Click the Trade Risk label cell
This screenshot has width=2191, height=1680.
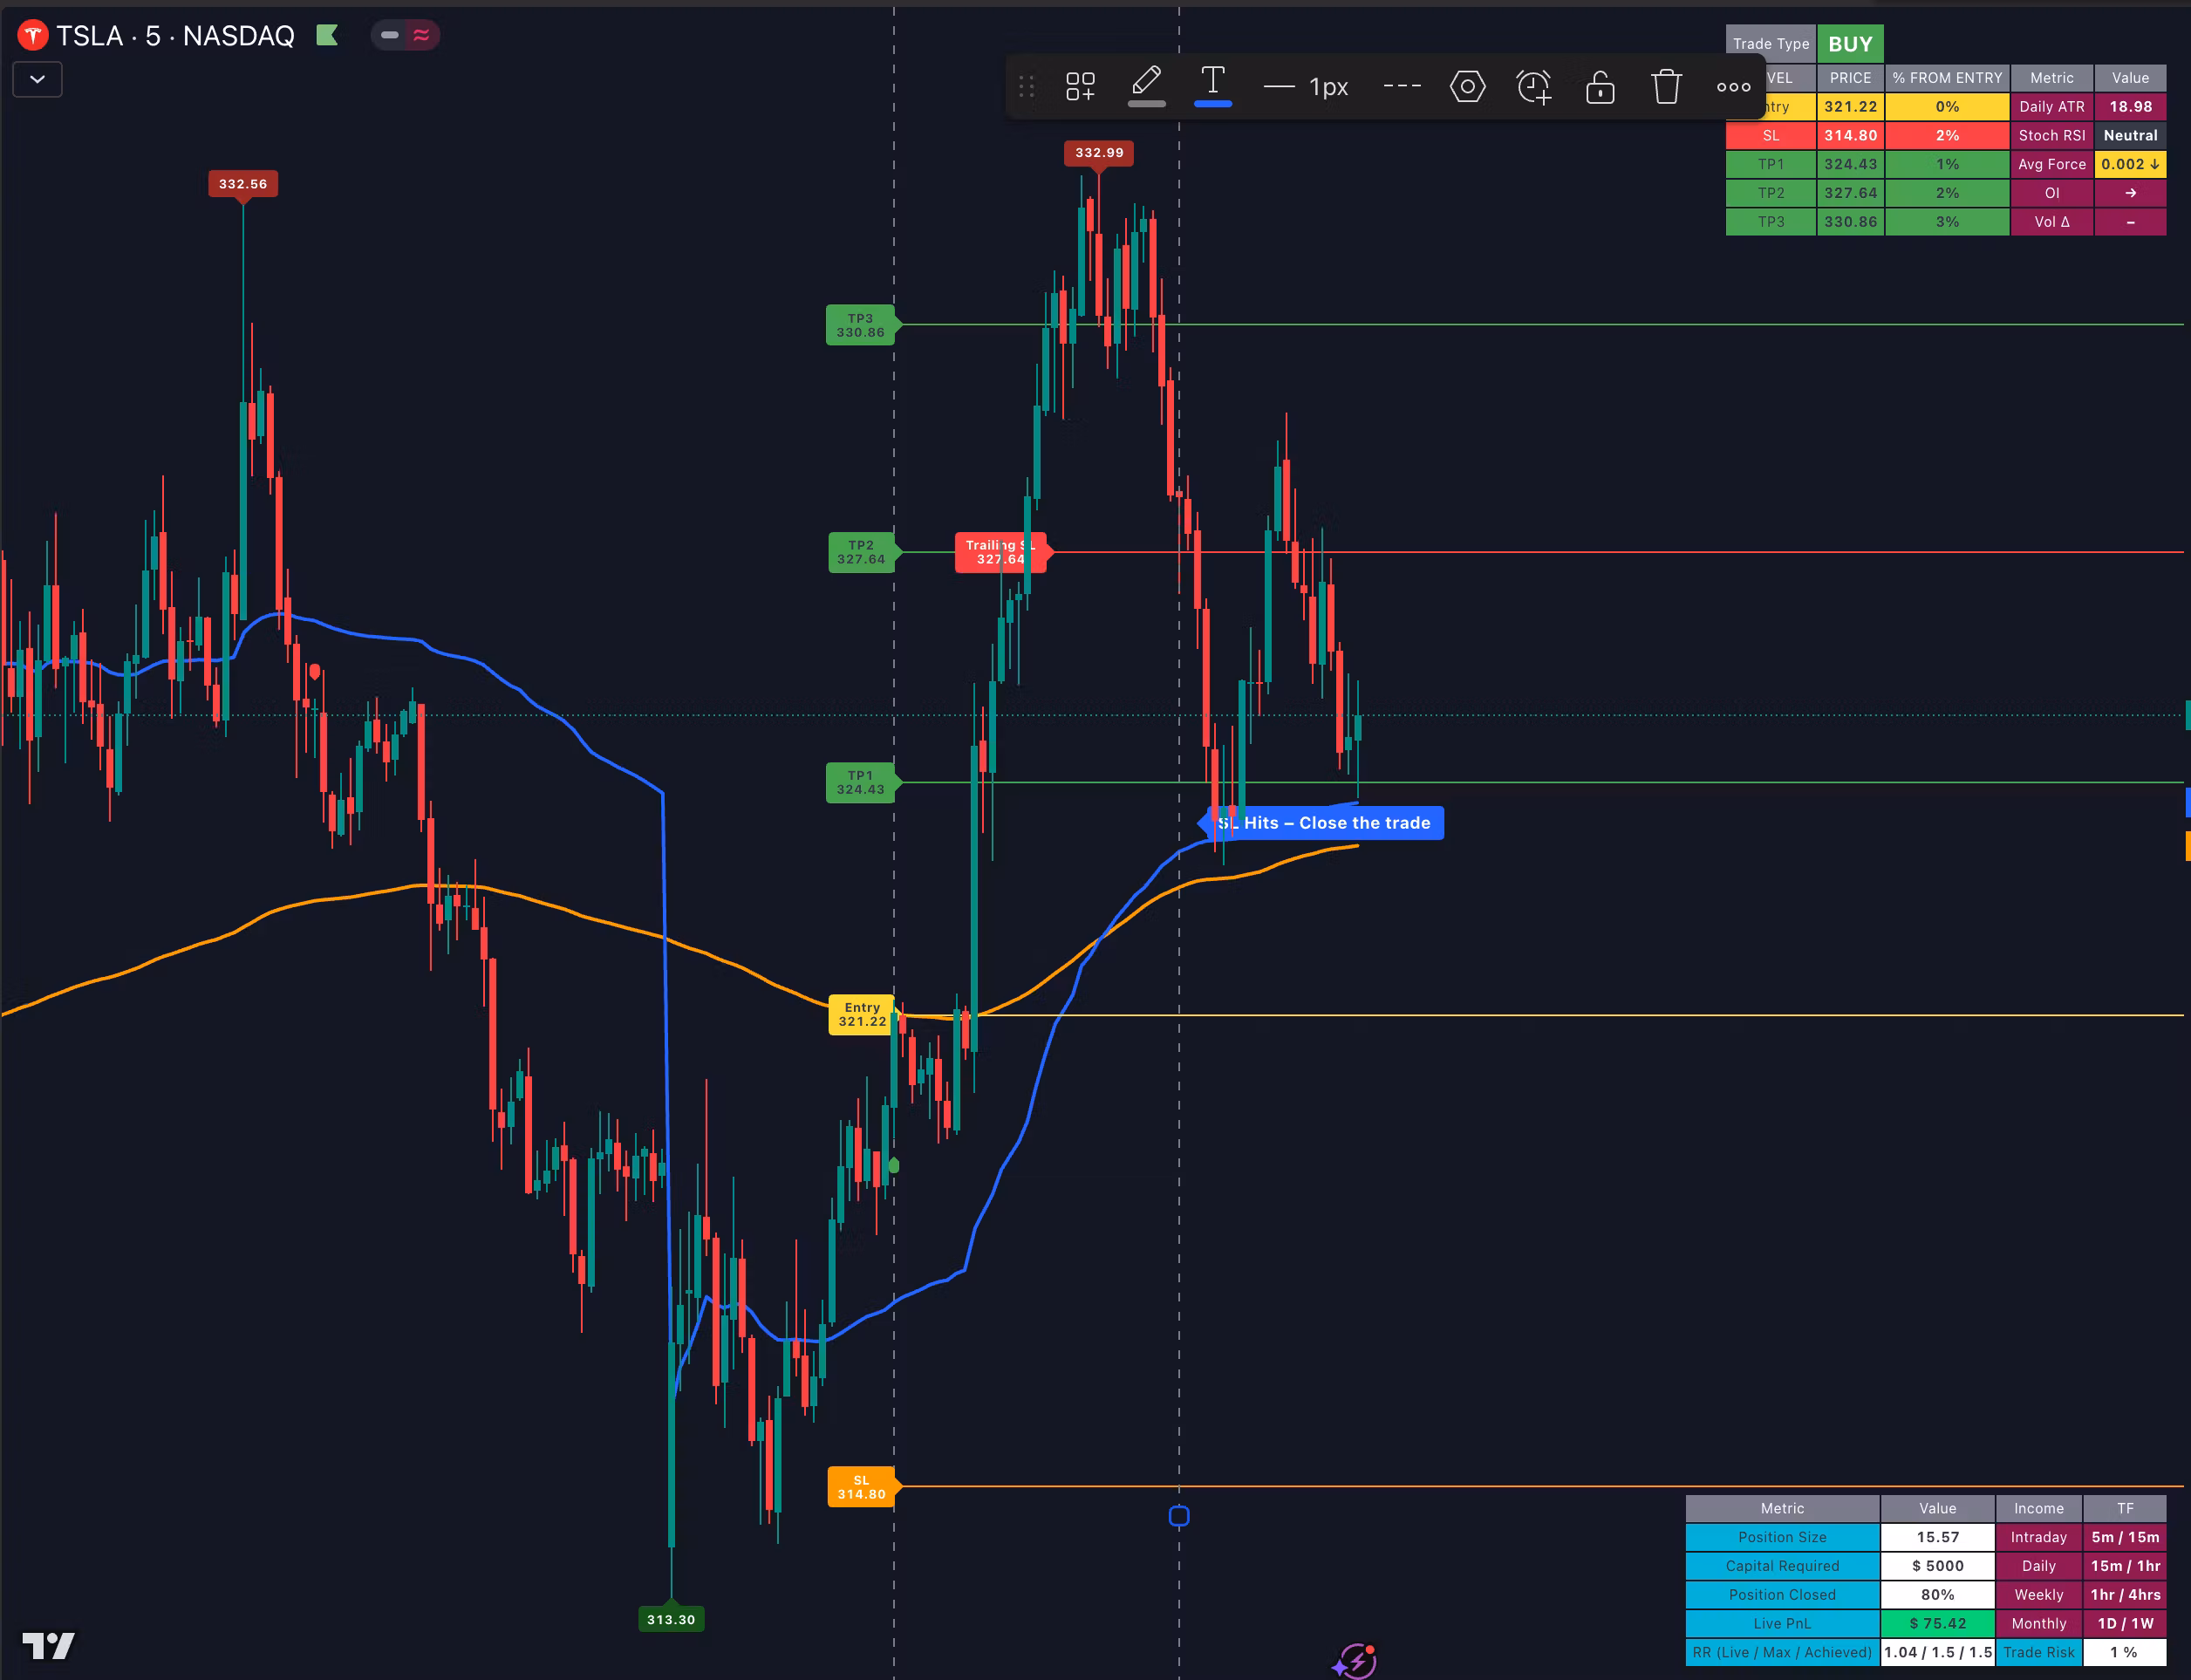(x=2039, y=1653)
